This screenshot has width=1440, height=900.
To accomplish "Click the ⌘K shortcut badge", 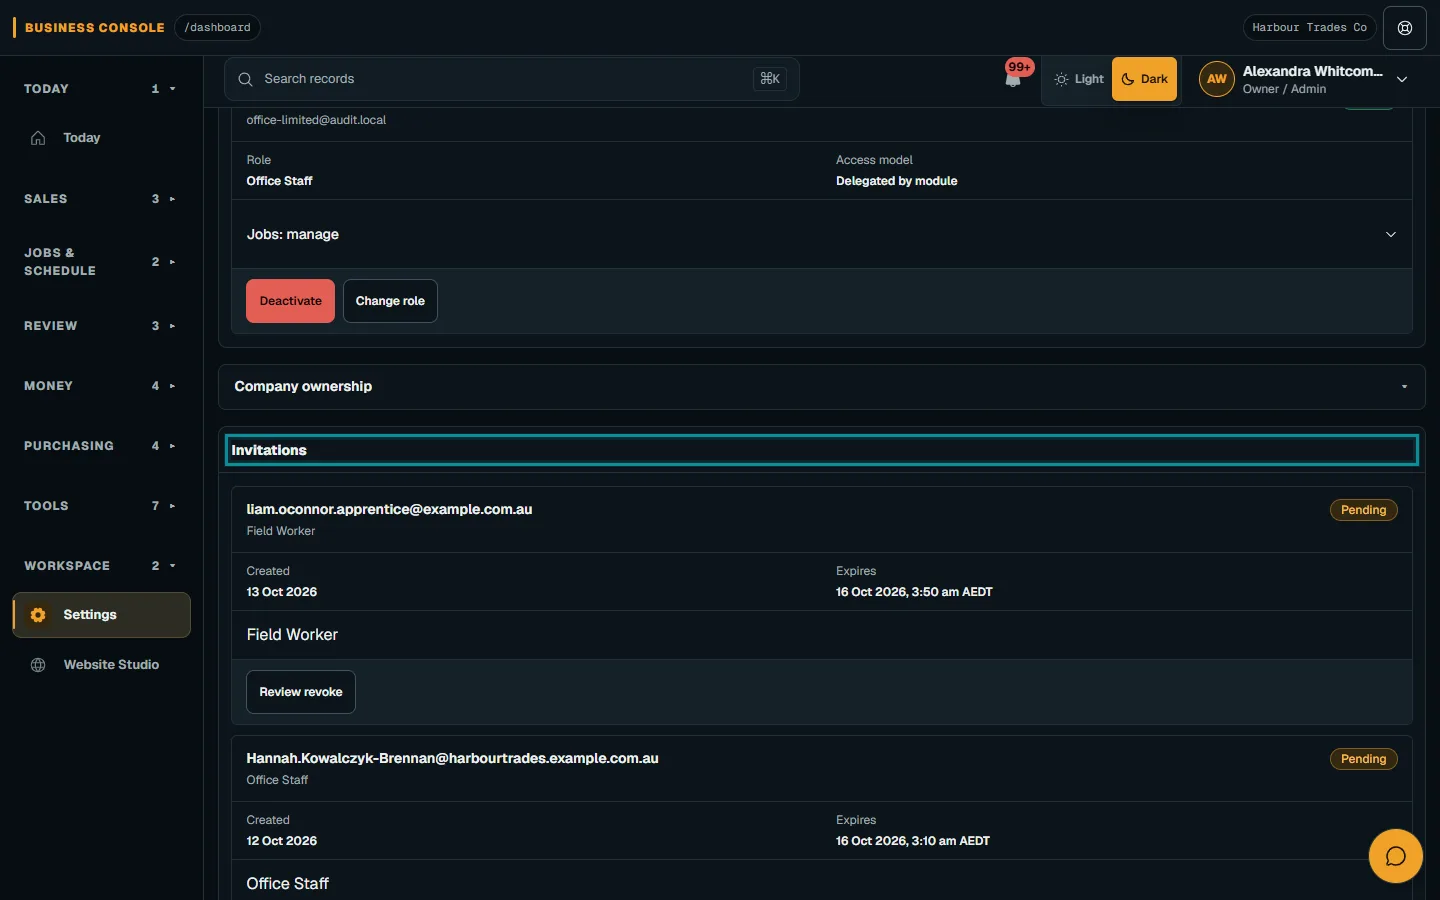I will [x=770, y=79].
